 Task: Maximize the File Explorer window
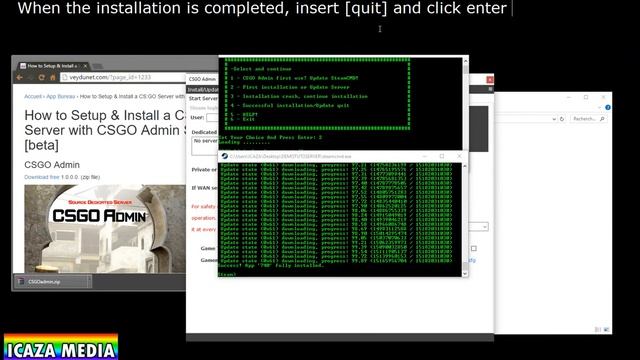click(x=586, y=97)
